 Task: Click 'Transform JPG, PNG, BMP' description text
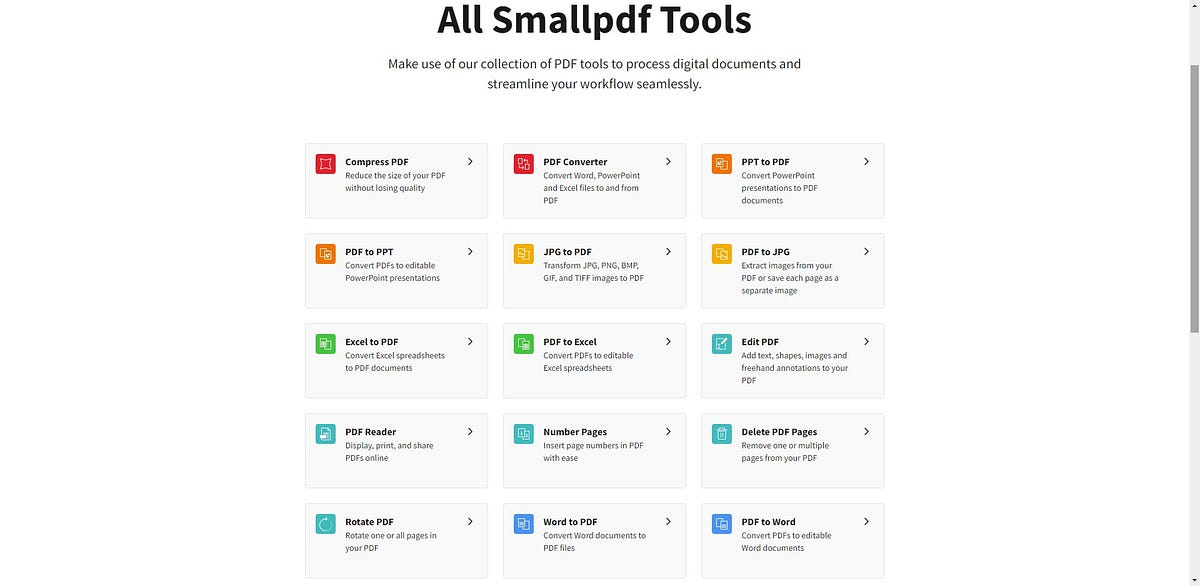(x=593, y=272)
